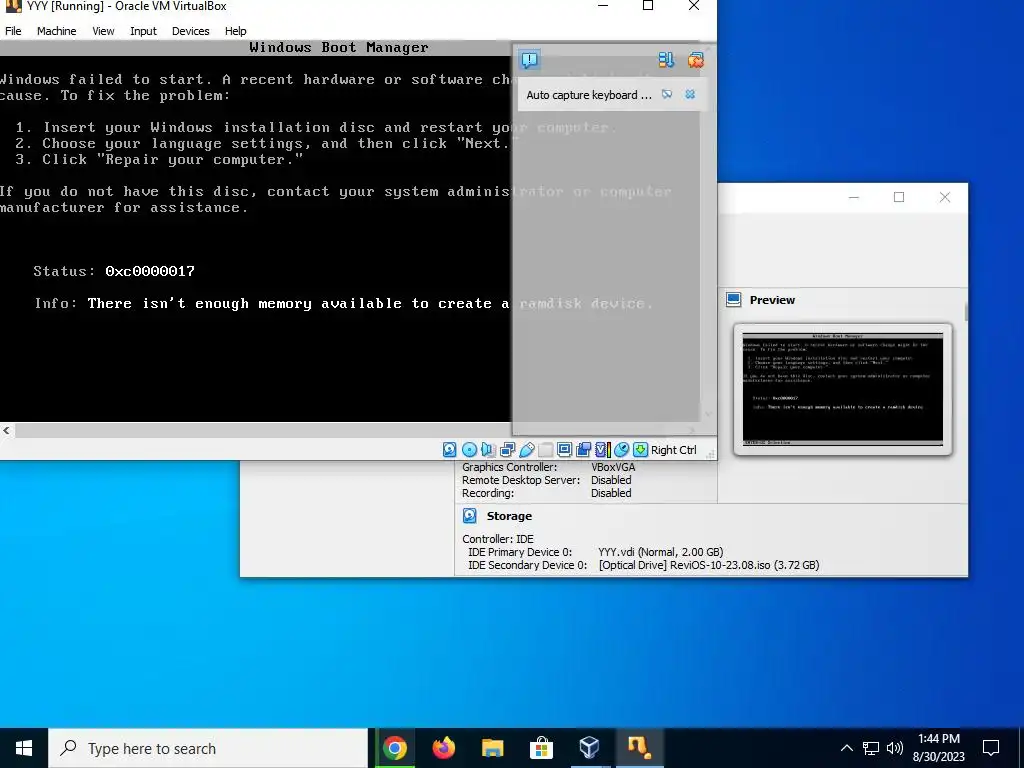Click the Recording Disabled value
Image resolution: width=1024 pixels, height=768 pixels.
(611, 493)
